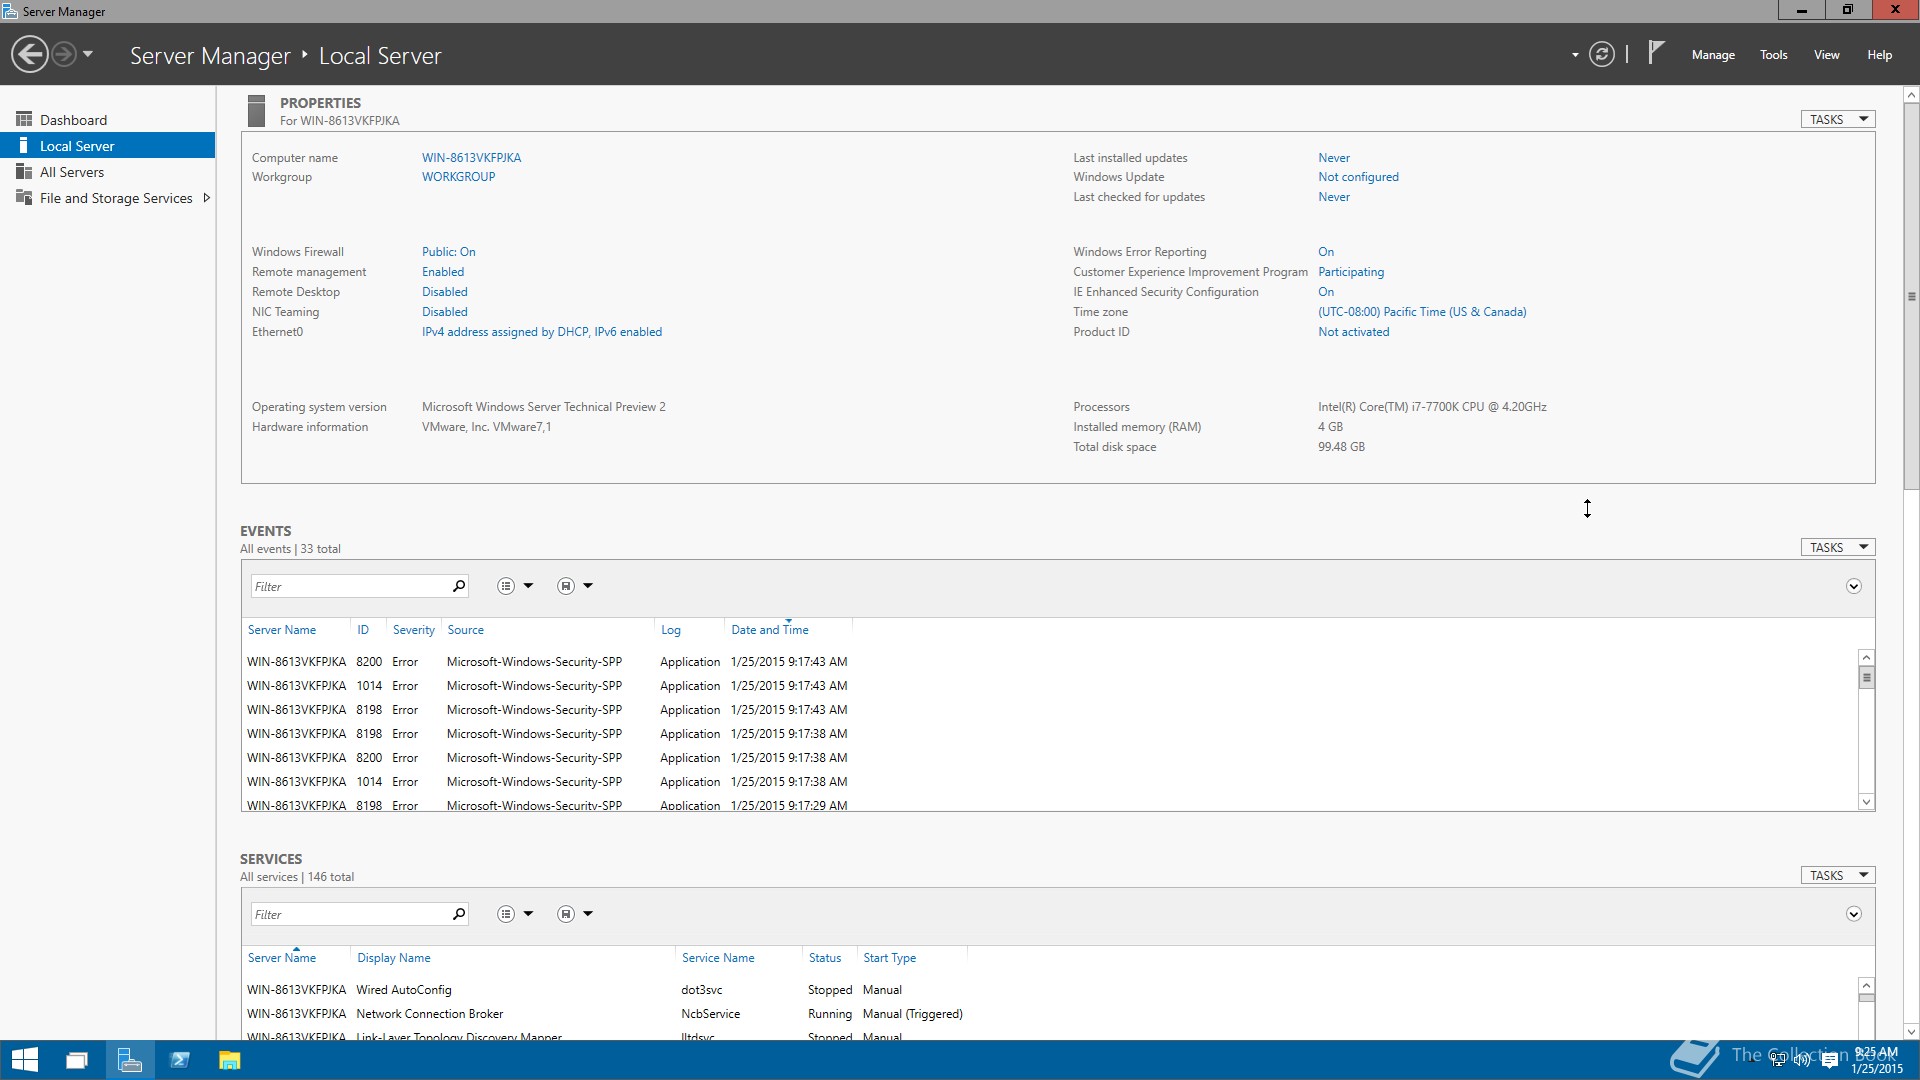Click Windows Error Reporting On link
Screen dimensions: 1920x1080
[x=1326, y=252]
